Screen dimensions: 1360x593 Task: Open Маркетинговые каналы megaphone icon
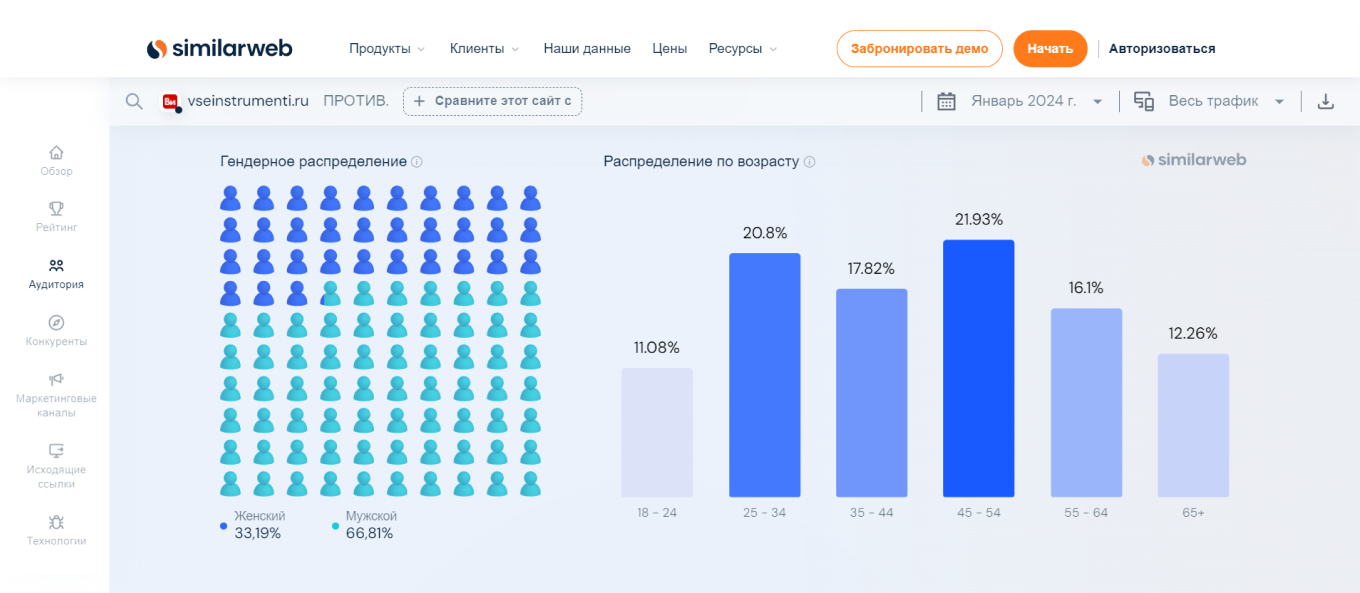pos(56,380)
